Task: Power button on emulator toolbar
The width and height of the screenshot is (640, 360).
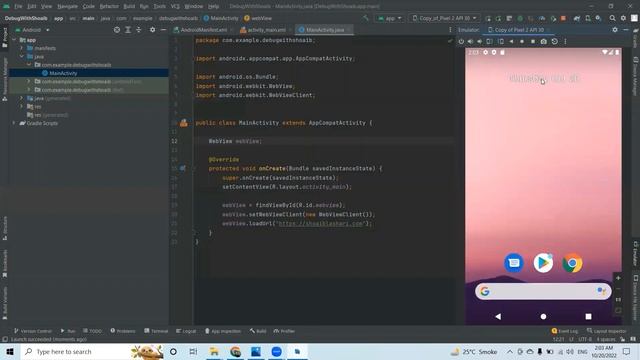Action: [x=461, y=41]
